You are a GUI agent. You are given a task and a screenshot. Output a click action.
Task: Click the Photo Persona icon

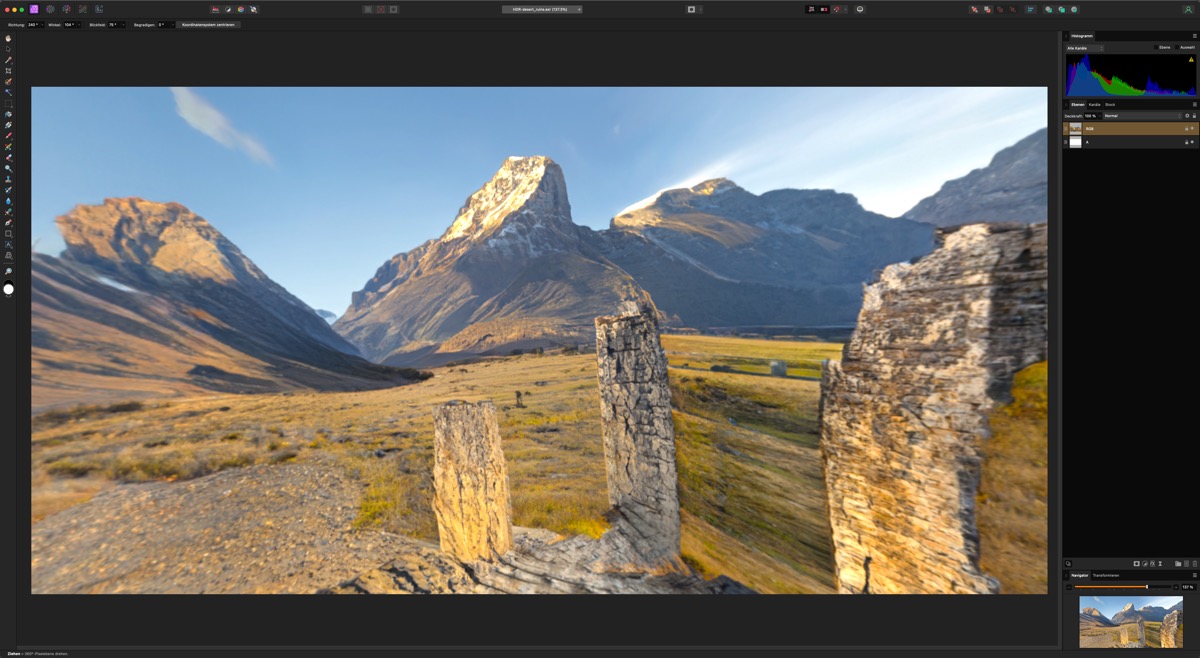33,9
